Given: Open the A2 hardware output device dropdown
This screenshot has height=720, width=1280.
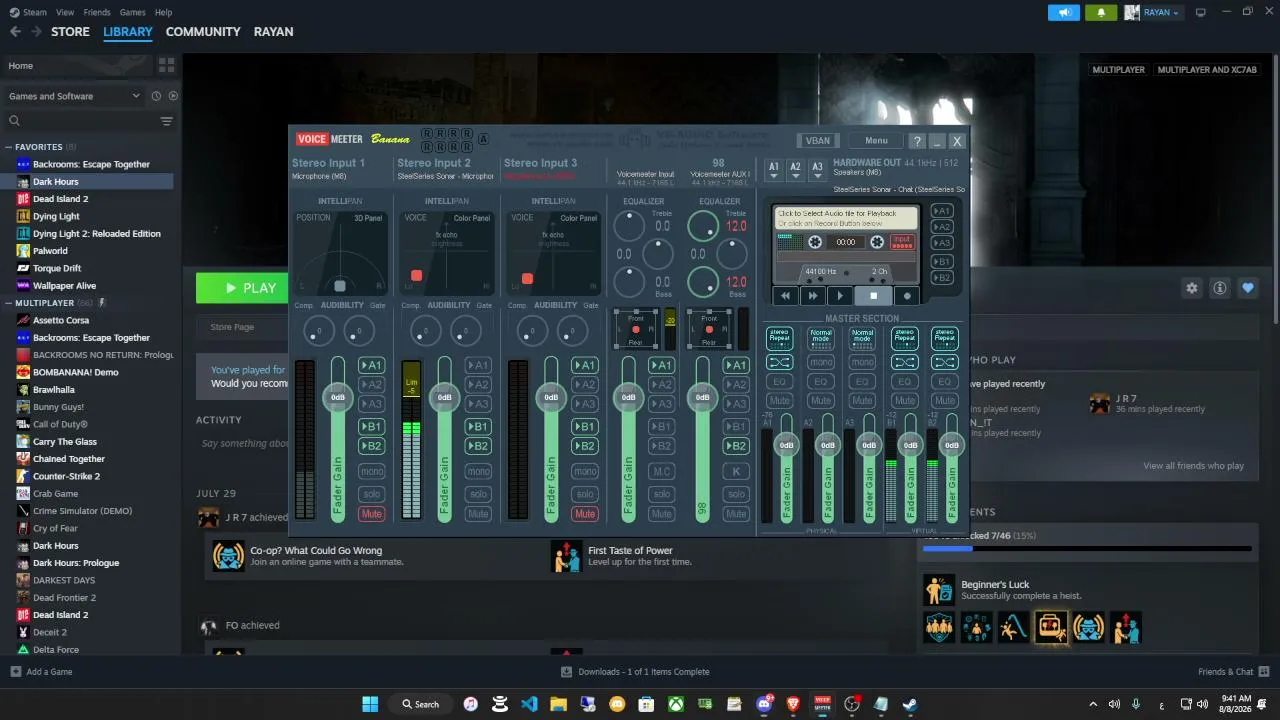Looking at the screenshot, I should [795, 169].
